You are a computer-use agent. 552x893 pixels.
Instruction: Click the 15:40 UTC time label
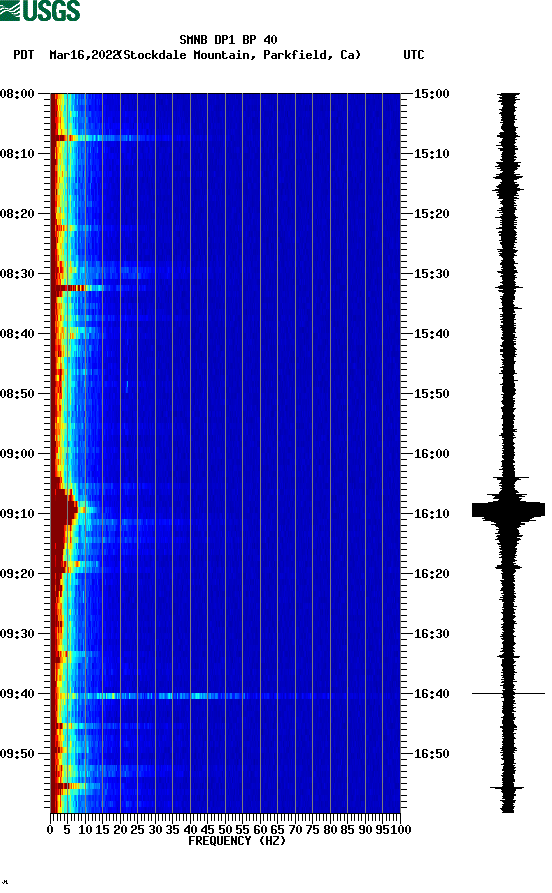[431, 334]
